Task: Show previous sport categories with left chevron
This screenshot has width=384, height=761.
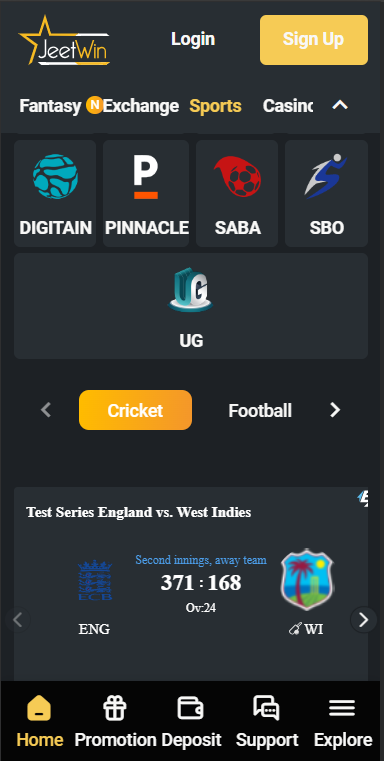Action: tap(46, 411)
